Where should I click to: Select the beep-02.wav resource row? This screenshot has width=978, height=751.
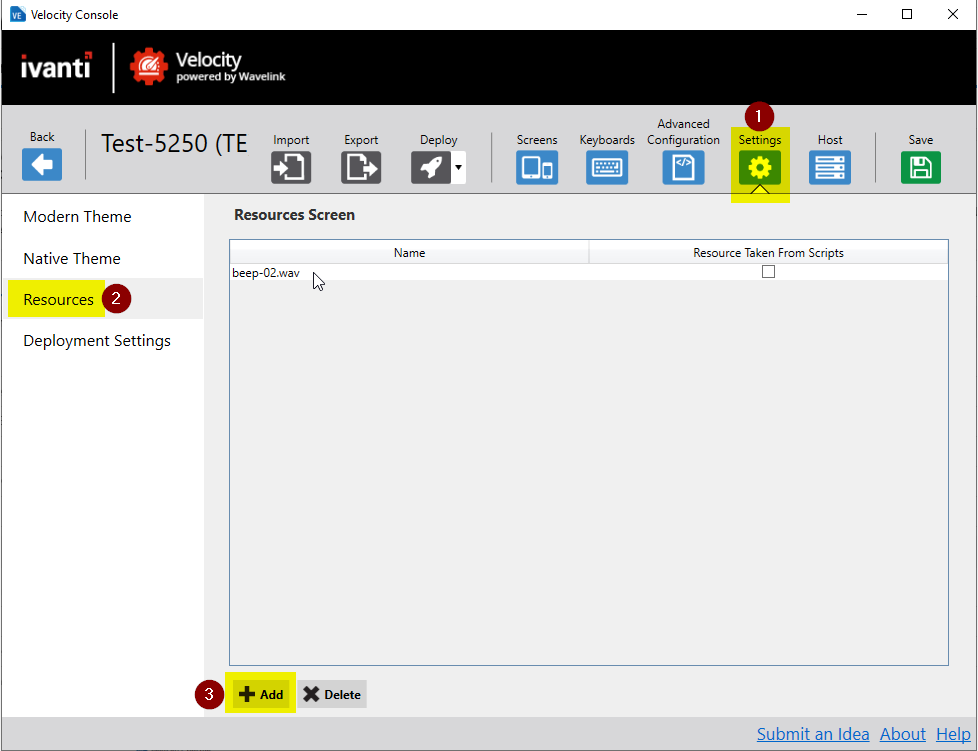tap(589, 273)
